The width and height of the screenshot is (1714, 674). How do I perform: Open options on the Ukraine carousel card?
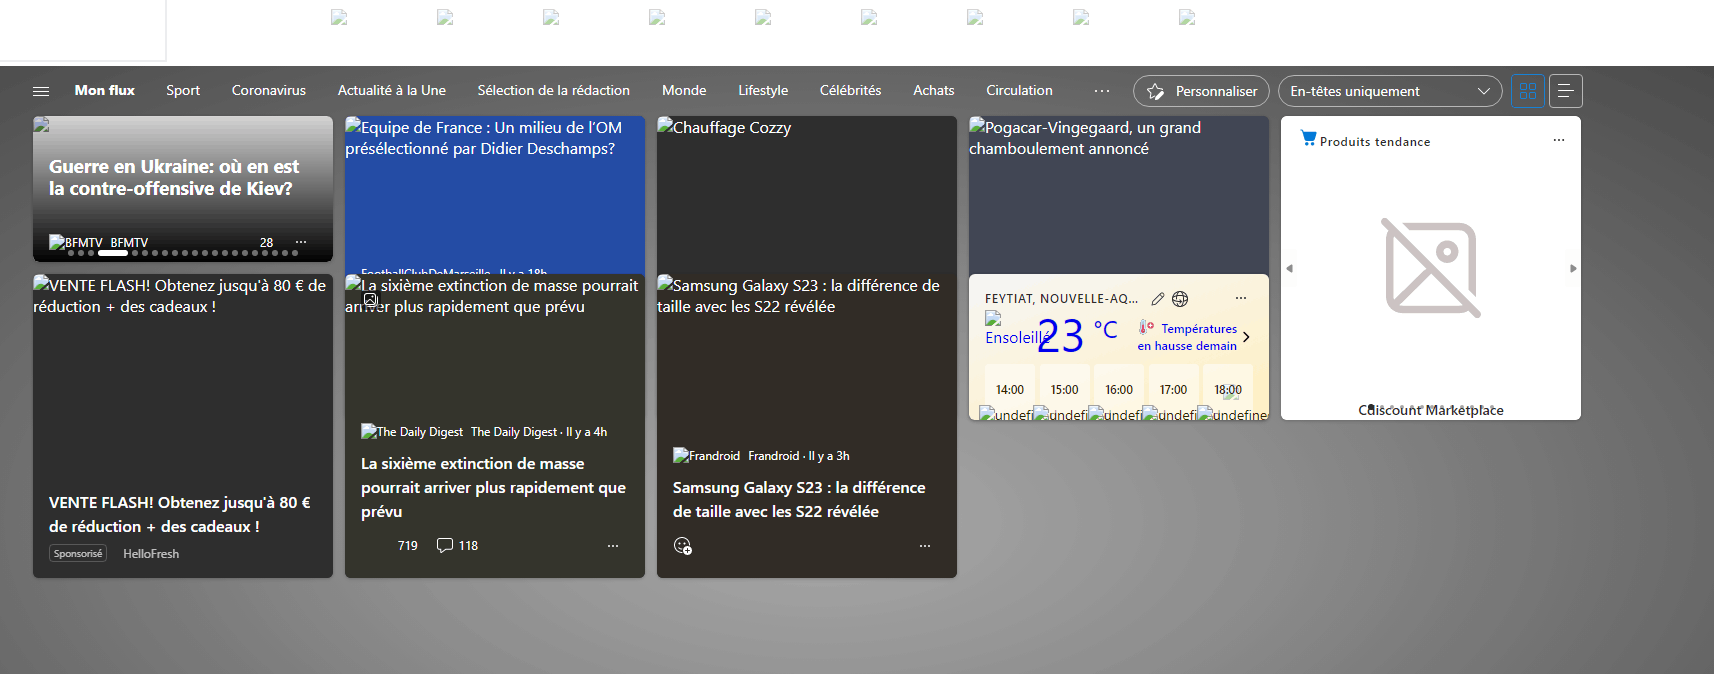[x=301, y=242]
